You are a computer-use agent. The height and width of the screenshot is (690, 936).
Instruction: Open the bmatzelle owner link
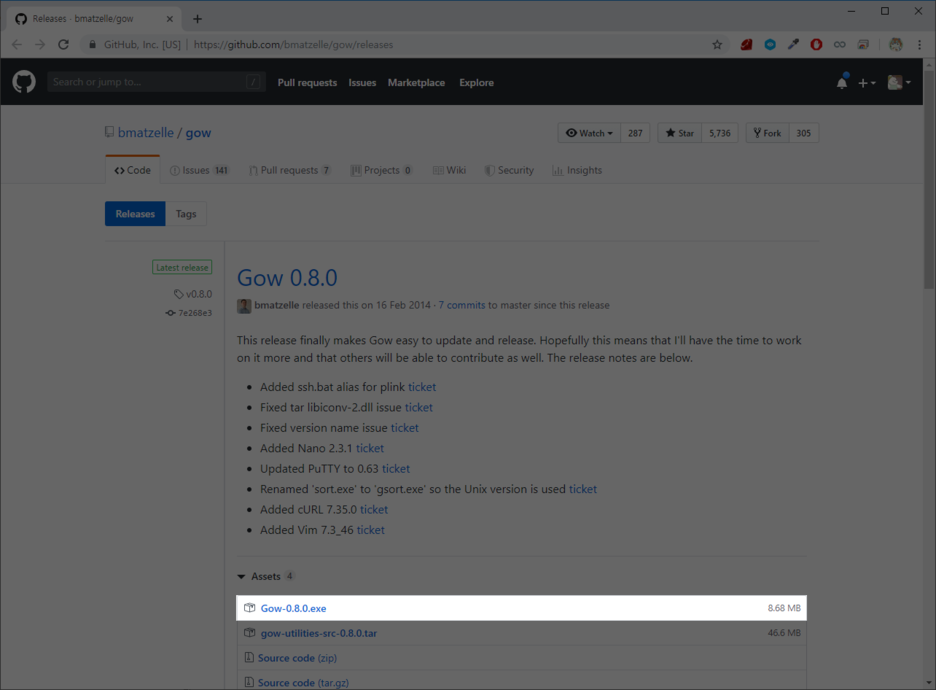[146, 133]
